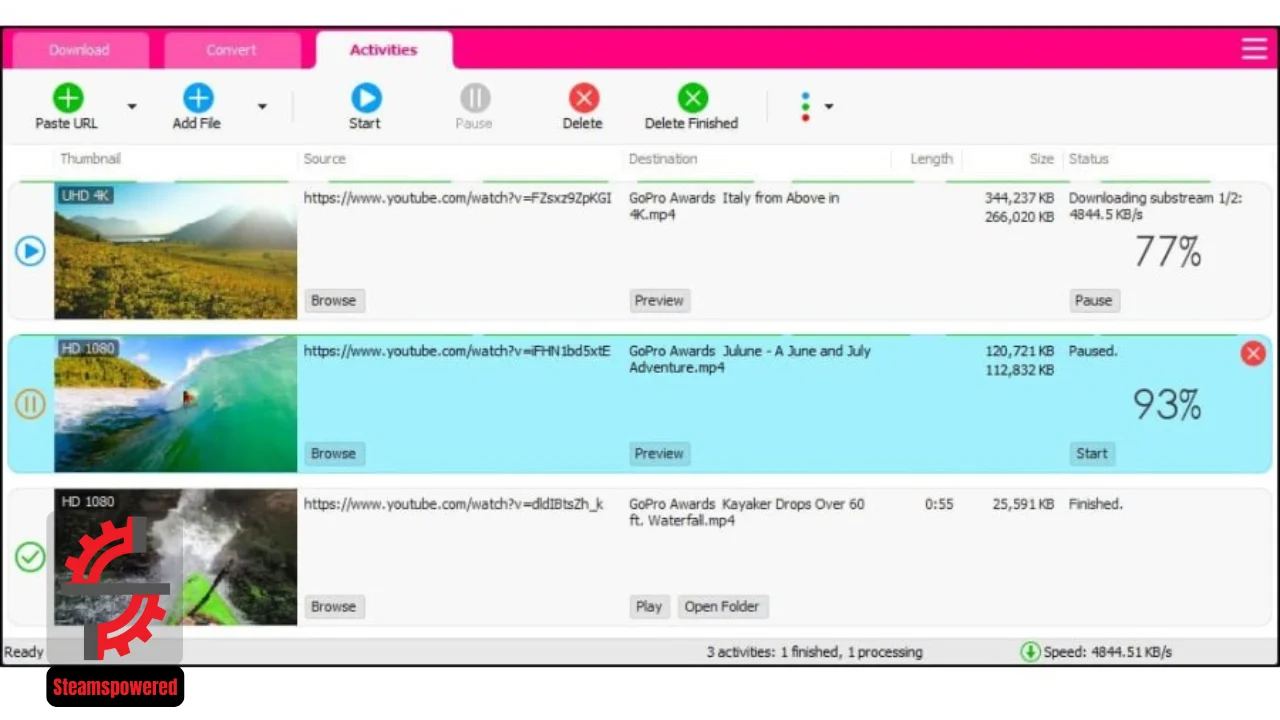Click the Paste URL green plus icon
Image resolution: width=1280 pixels, height=720 pixels.
pos(68,98)
